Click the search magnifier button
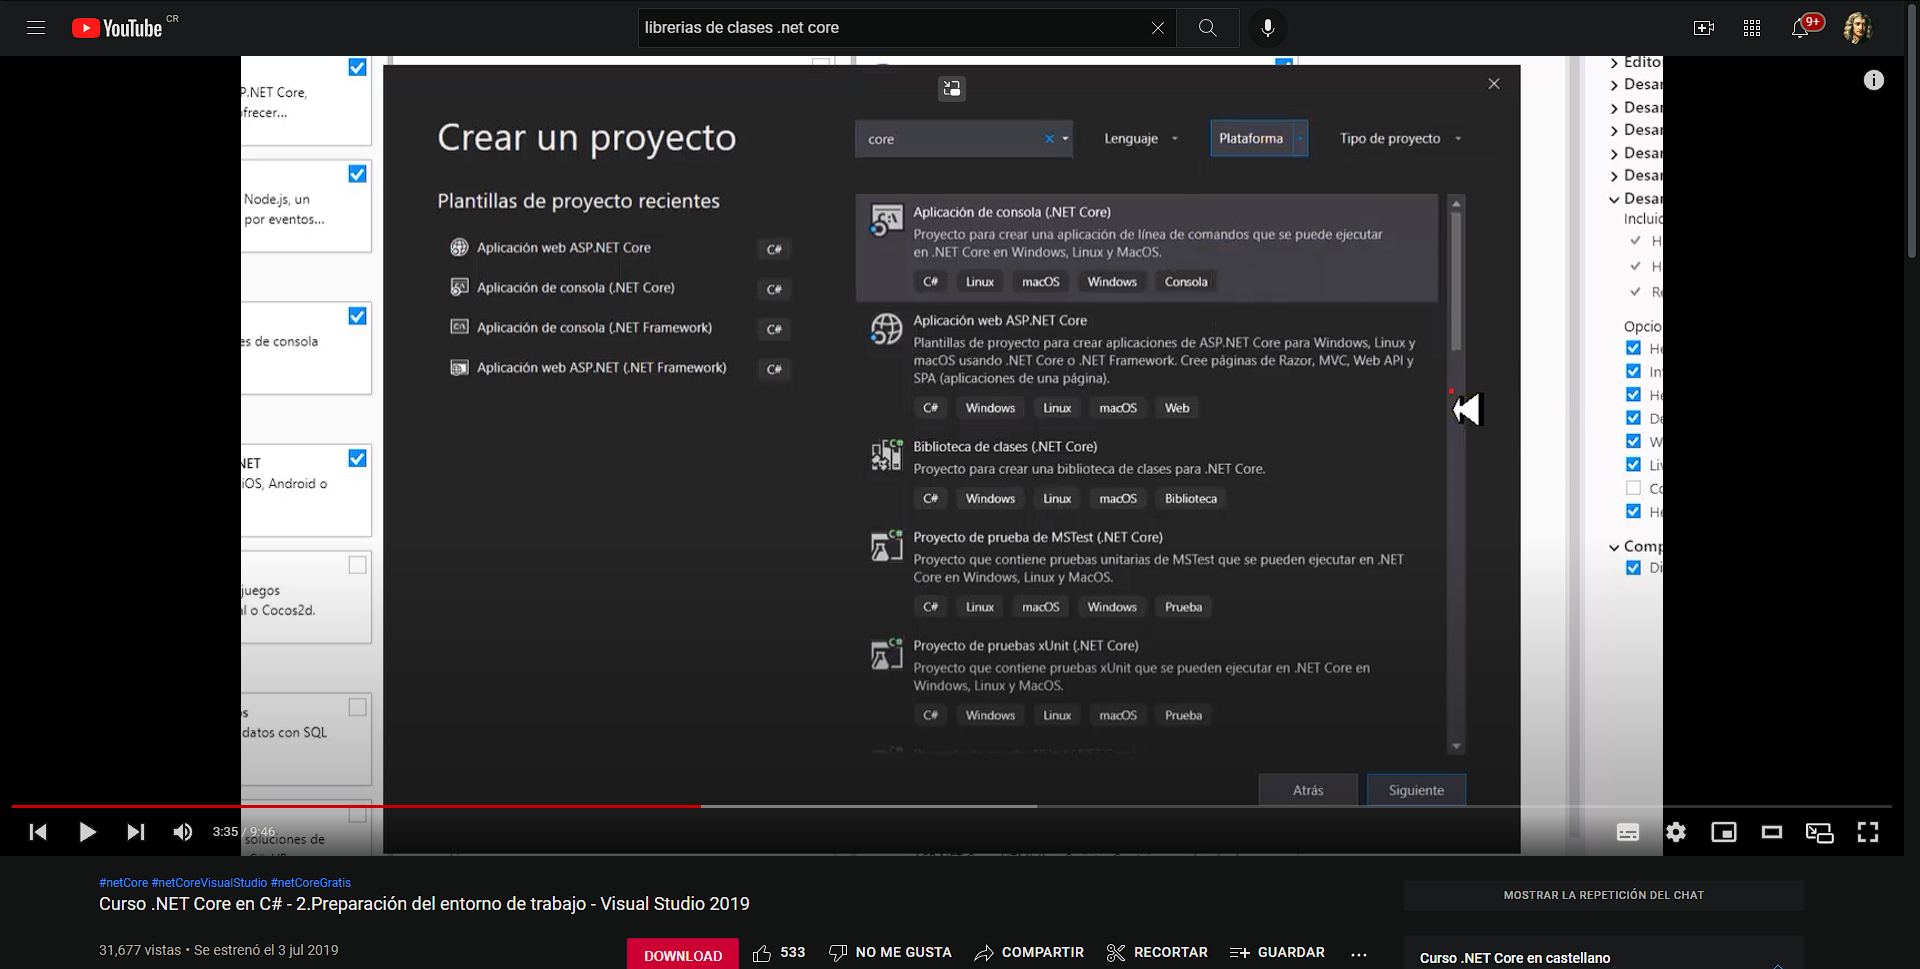Image resolution: width=1920 pixels, height=969 pixels. click(1208, 28)
